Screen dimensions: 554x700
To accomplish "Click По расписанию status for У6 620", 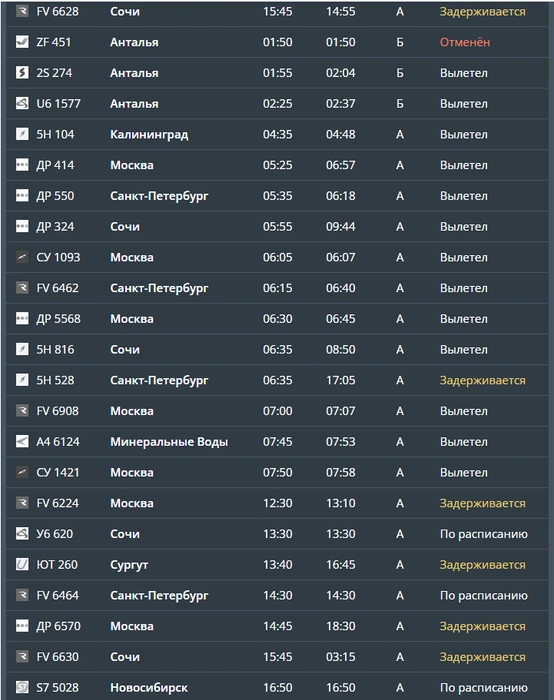I will 483,534.
